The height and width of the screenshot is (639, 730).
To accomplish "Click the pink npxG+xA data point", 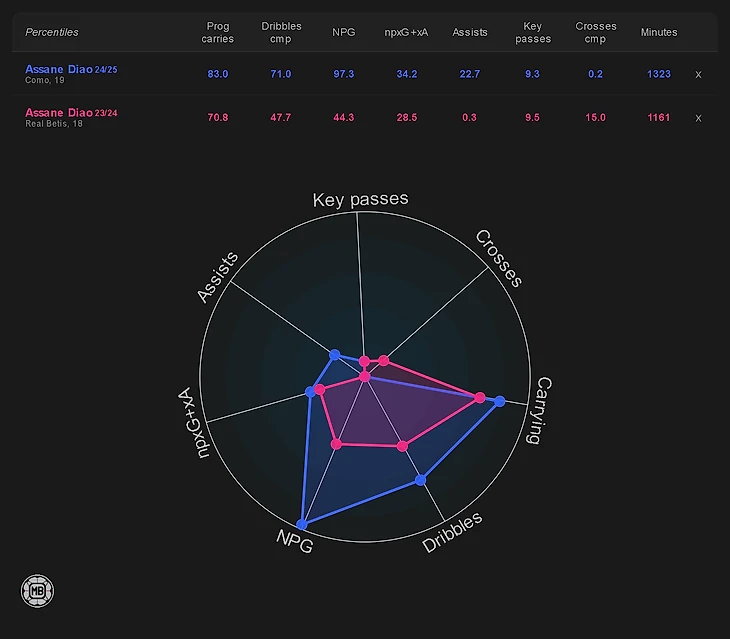I will point(319,390).
